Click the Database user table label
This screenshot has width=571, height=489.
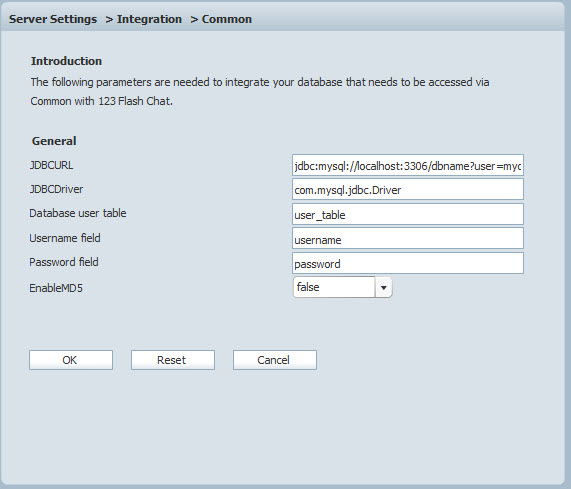point(78,213)
